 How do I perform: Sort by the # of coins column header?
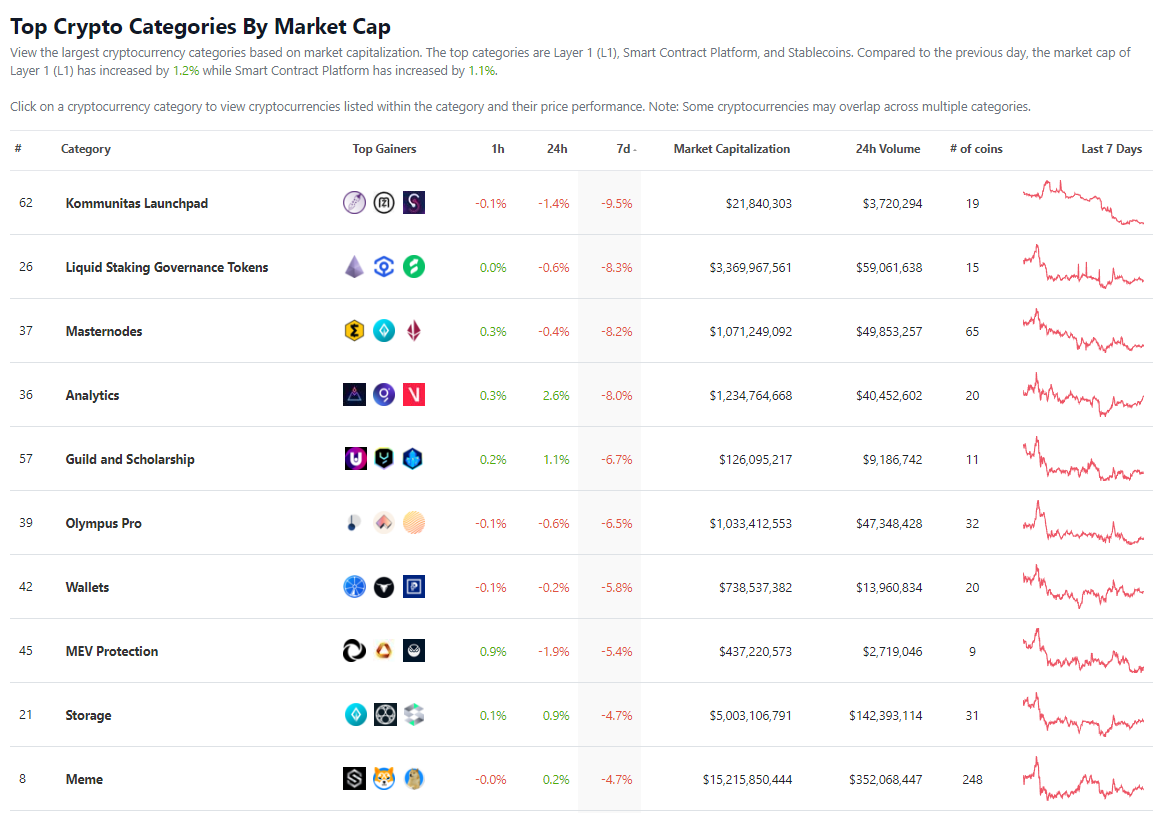point(975,149)
